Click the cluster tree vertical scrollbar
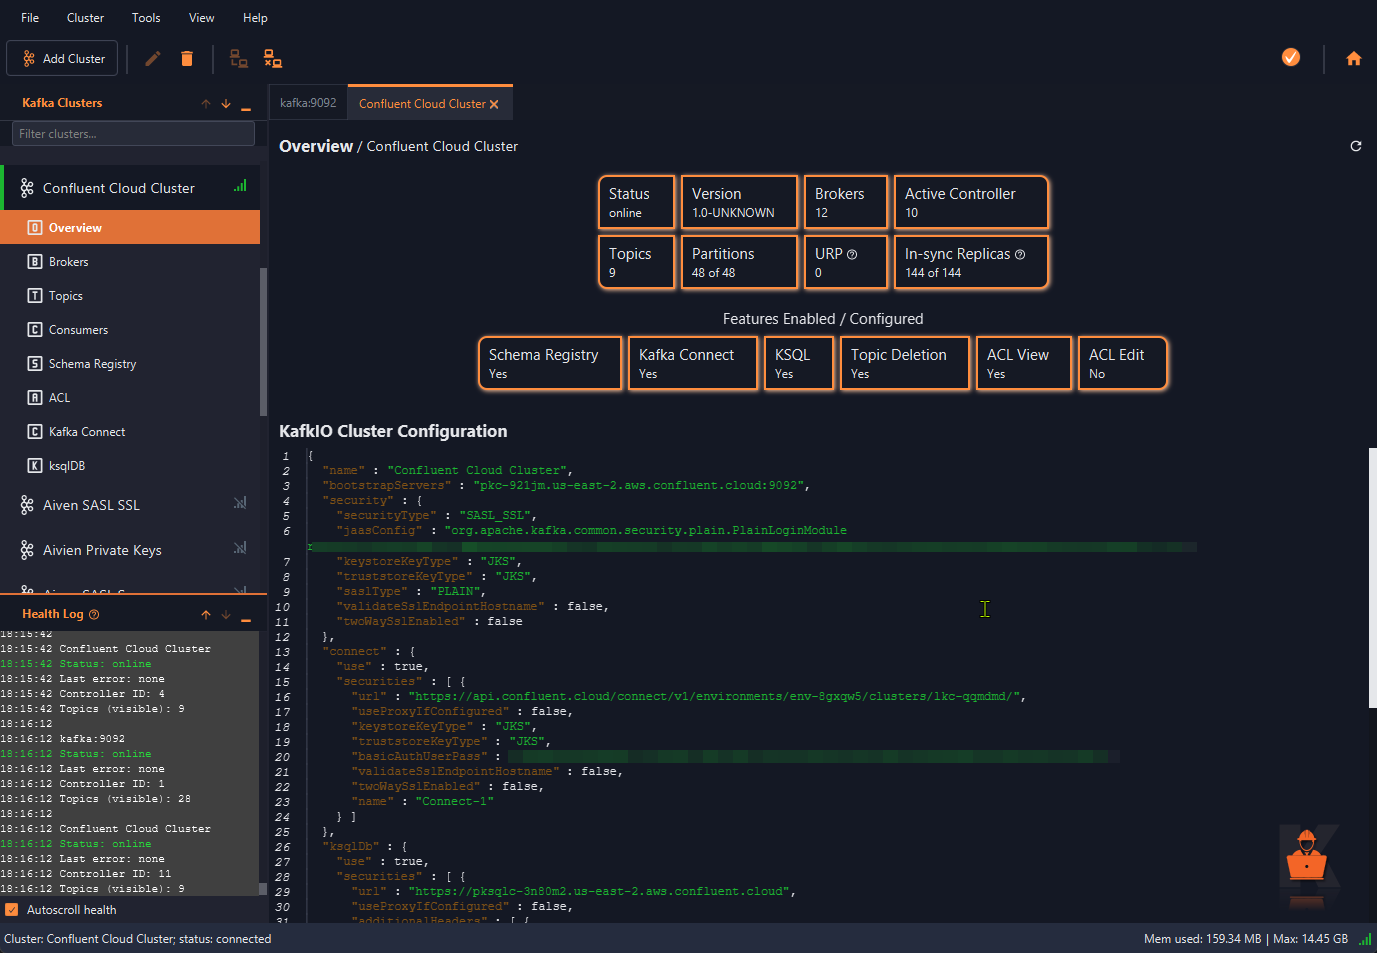Viewport: 1377px width, 953px height. click(263, 342)
